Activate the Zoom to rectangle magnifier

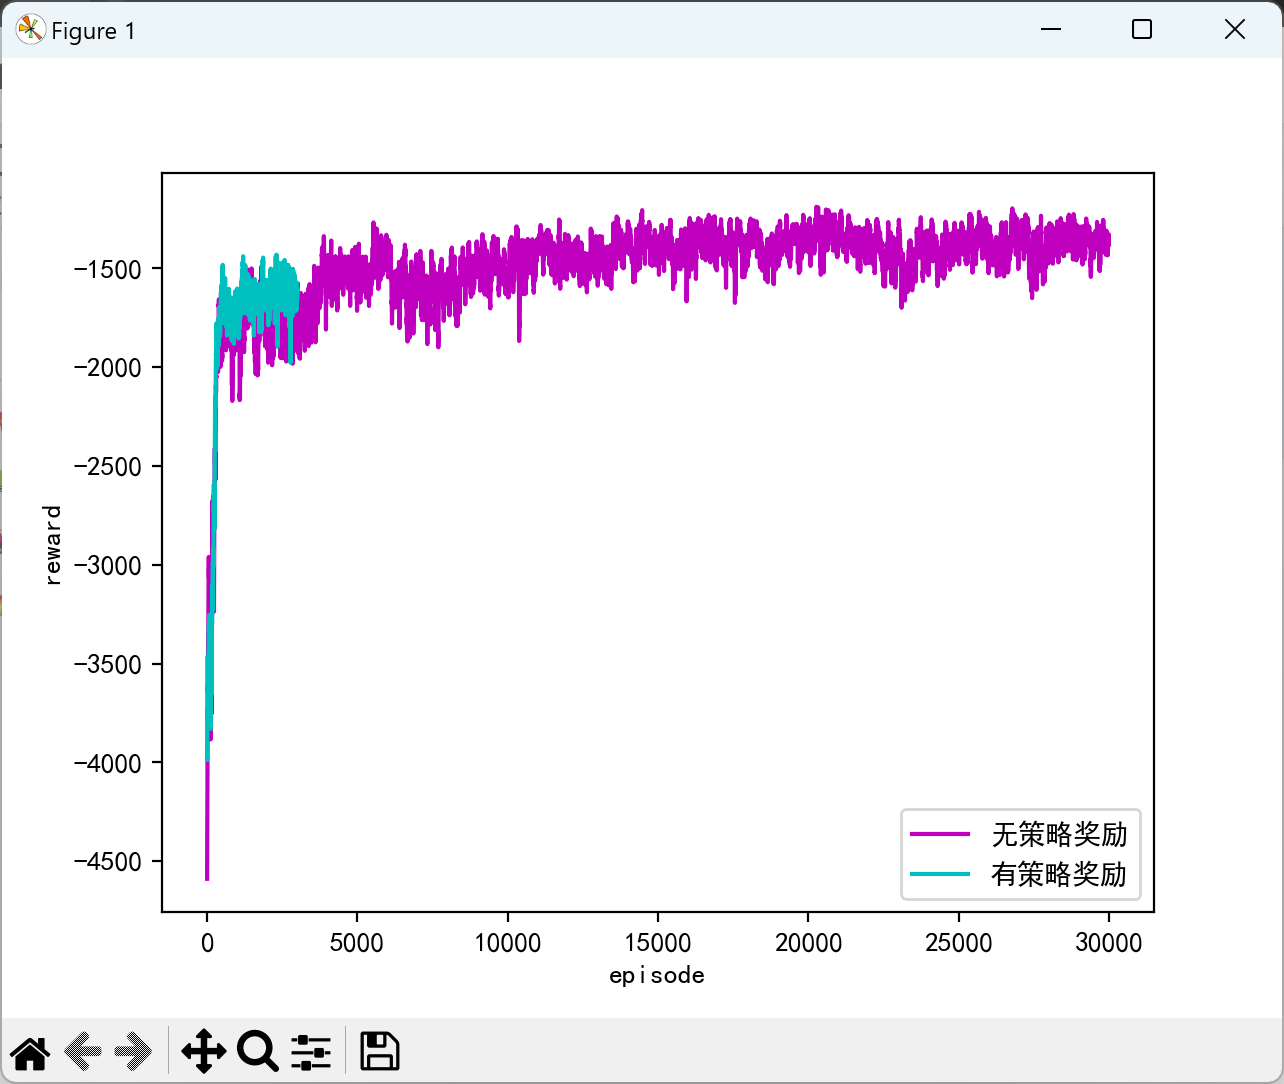[257, 1051]
